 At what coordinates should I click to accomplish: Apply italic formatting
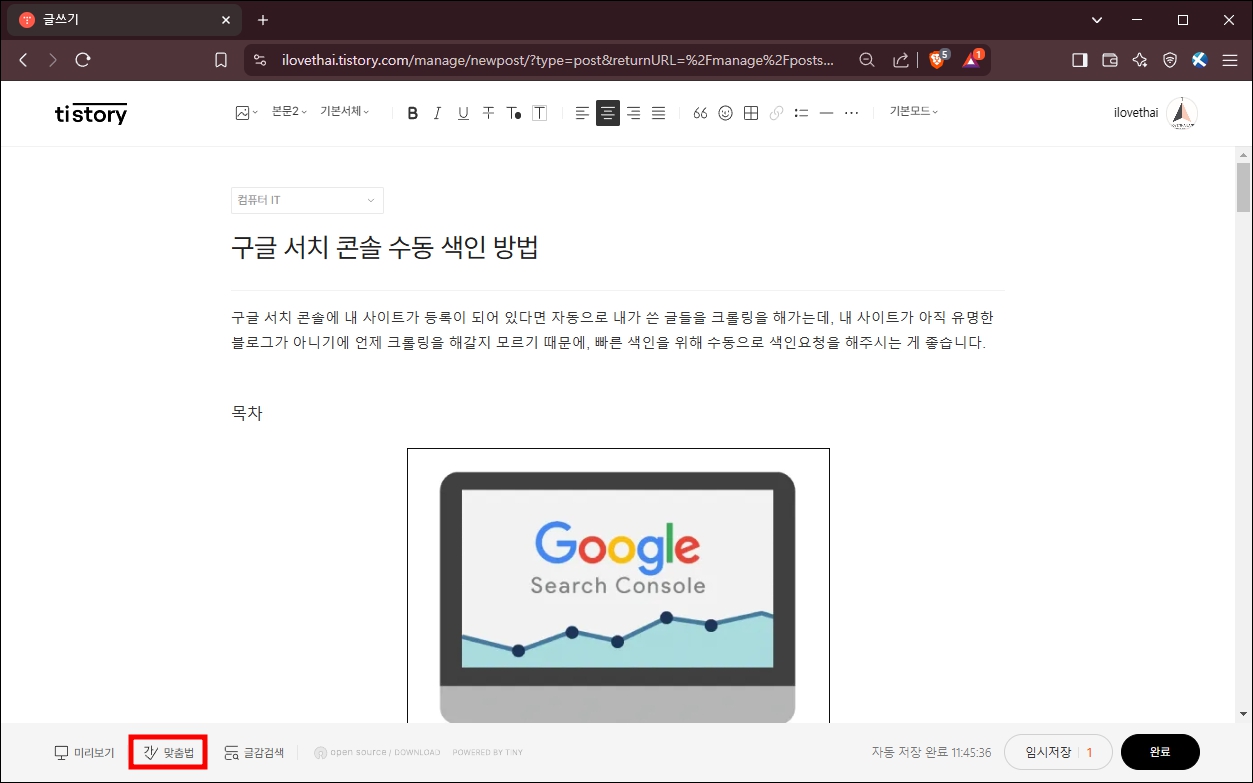click(437, 113)
